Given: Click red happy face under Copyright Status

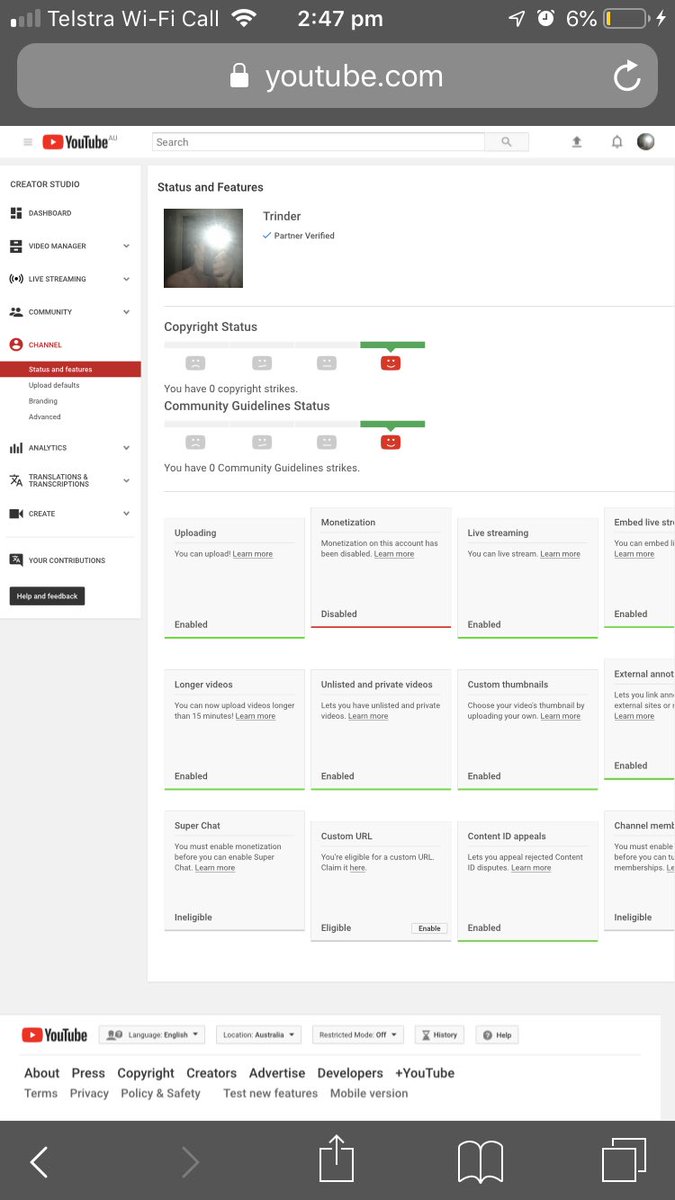Looking at the screenshot, I should tap(391, 363).
